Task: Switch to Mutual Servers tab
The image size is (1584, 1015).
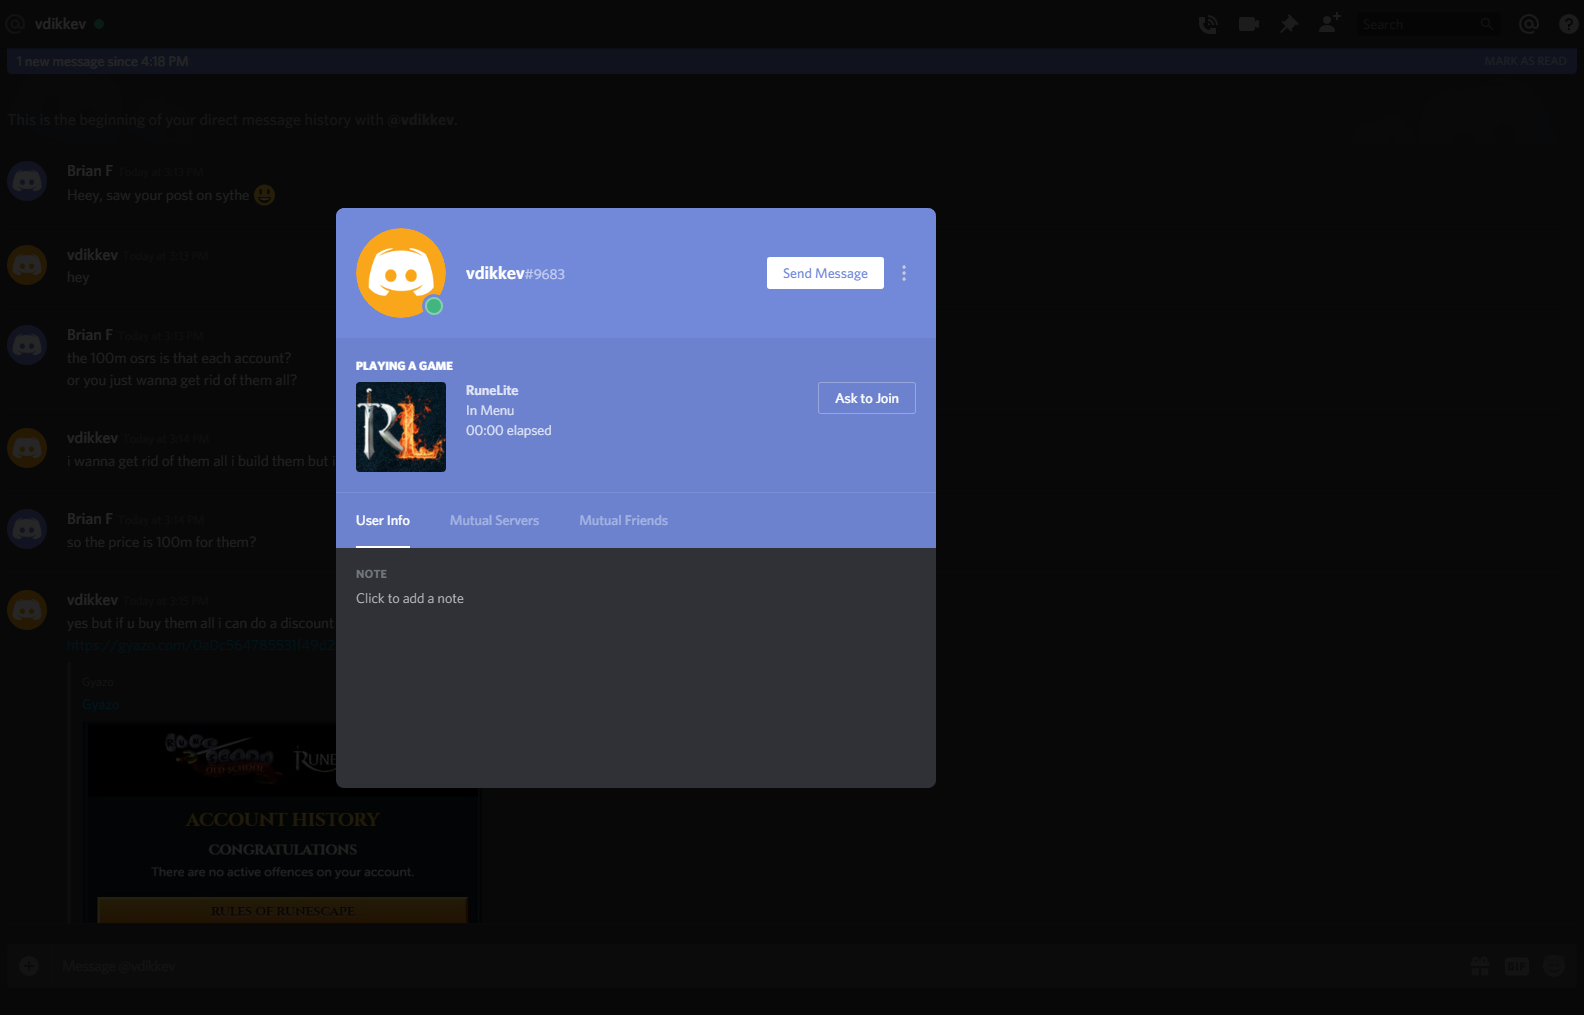Action: (494, 520)
